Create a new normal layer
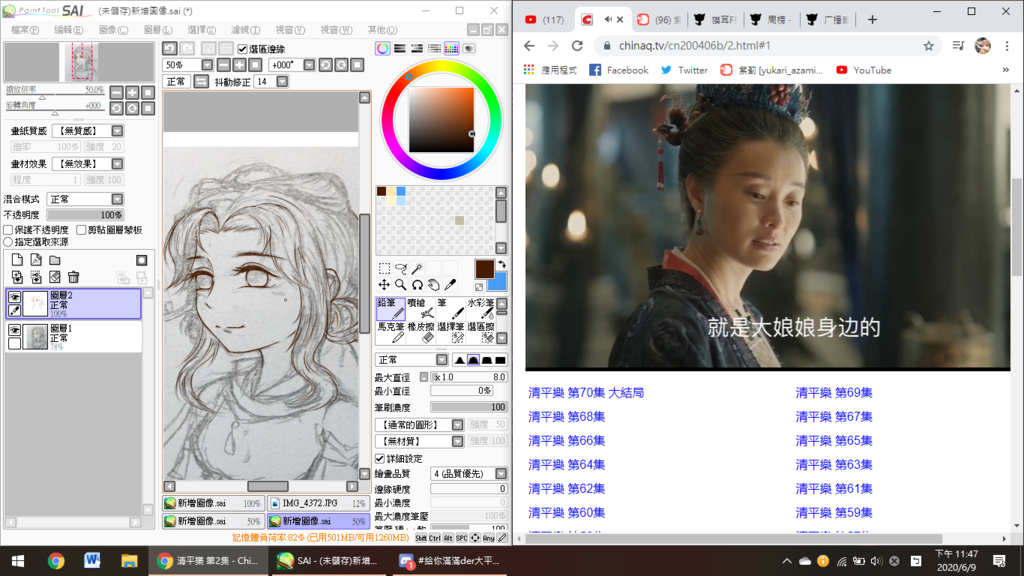This screenshot has width=1024, height=576. coord(17,260)
